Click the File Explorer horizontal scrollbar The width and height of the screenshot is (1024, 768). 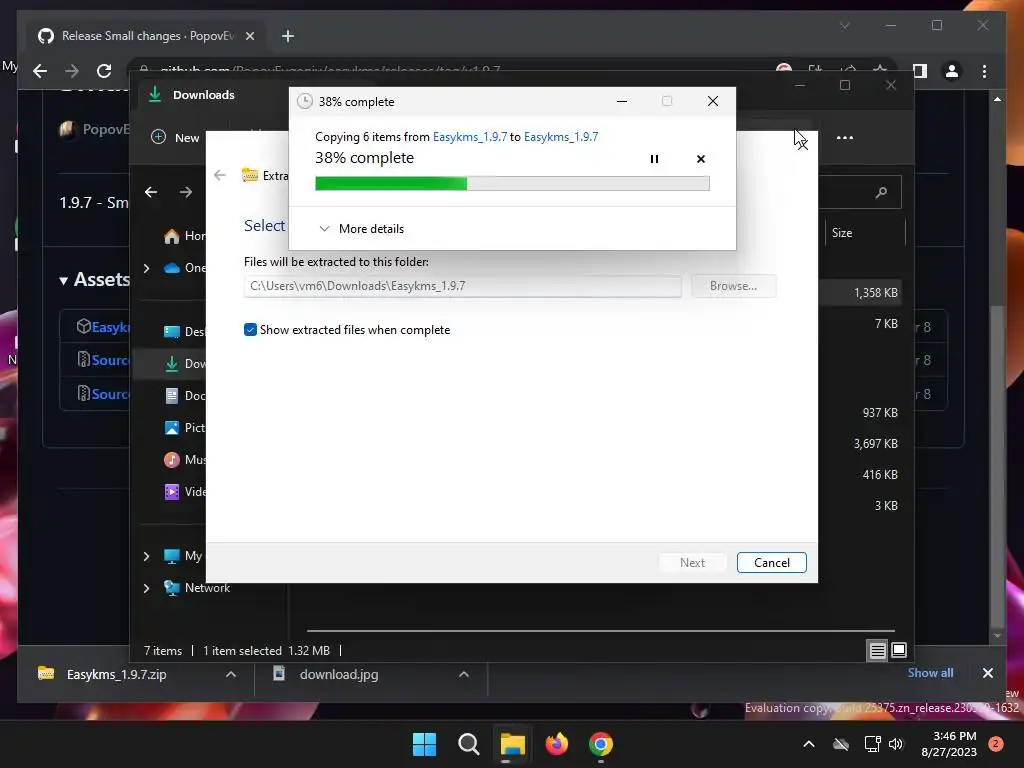(600, 631)
